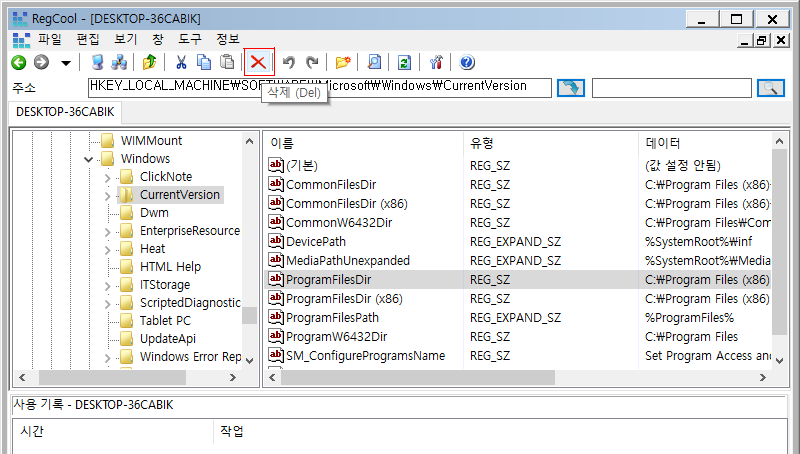Click the Redo arrow icon
This screenshot has height=454, width=800.
[x=312, y=63]
